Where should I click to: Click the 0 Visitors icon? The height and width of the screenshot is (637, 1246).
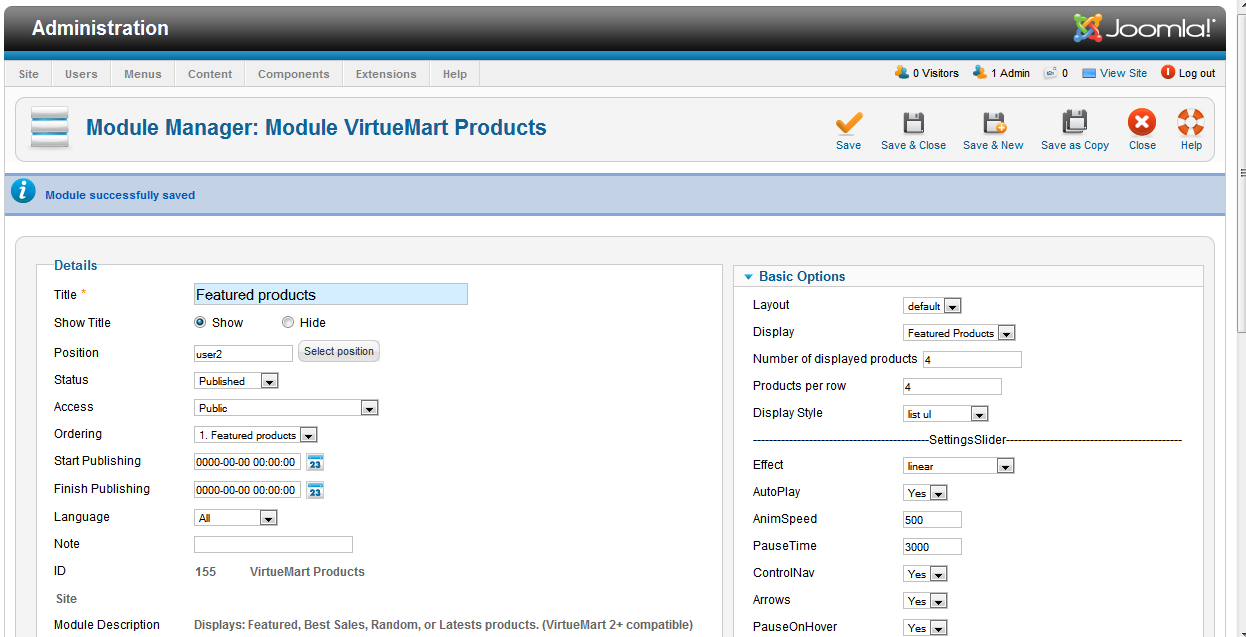pos(902,73)
